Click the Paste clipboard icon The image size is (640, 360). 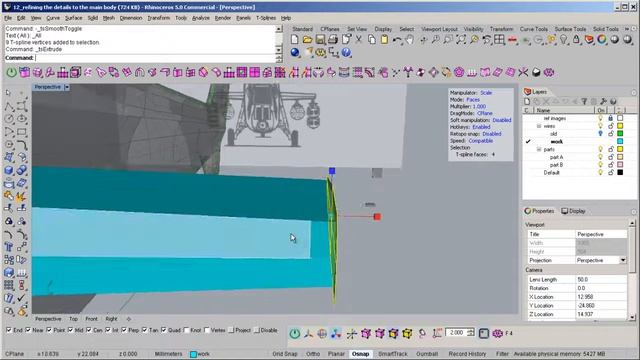[384, 40]
